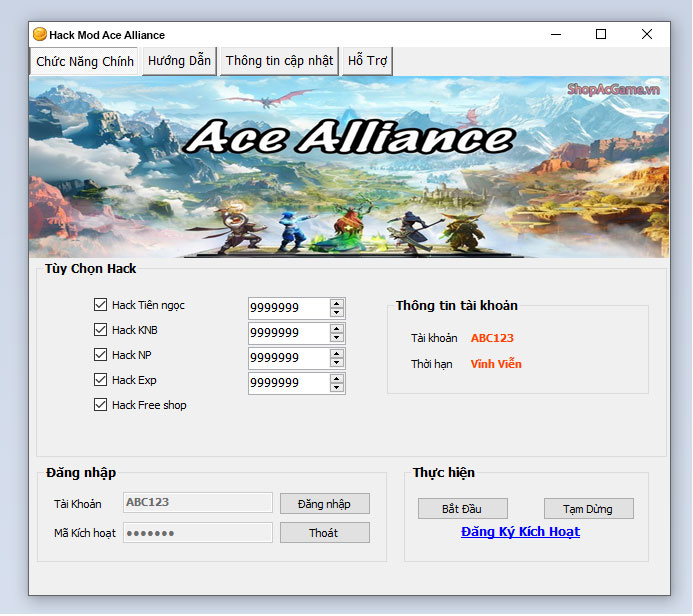Click the Thoát button

point(325,532)
